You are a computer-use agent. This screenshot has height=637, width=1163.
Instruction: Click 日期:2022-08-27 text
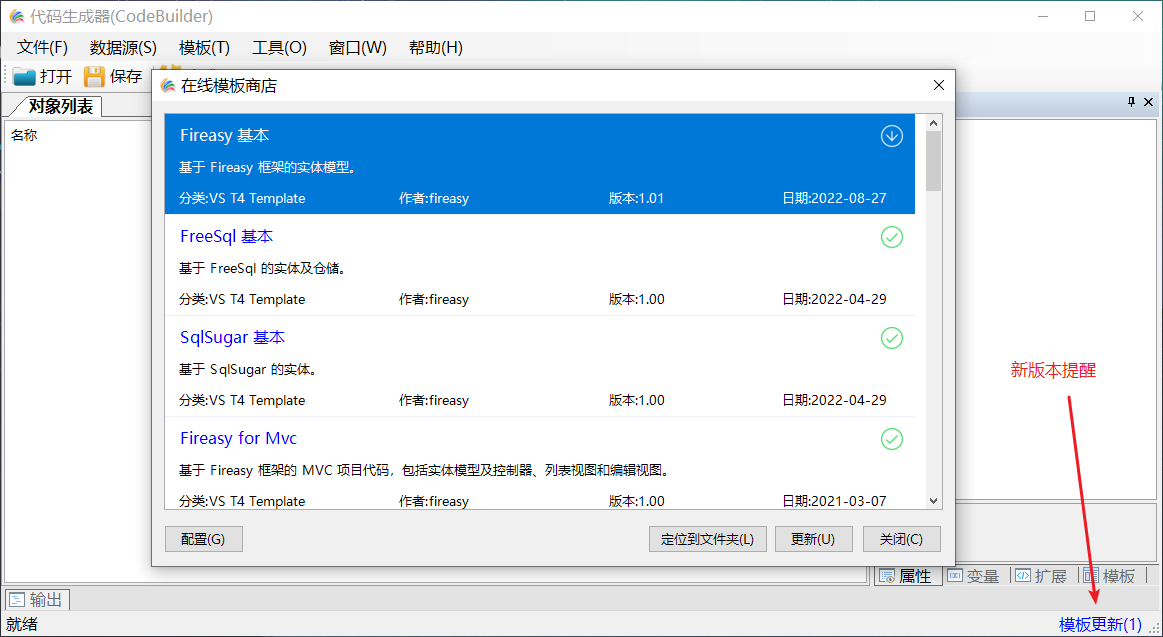click(x=834, y=199)
